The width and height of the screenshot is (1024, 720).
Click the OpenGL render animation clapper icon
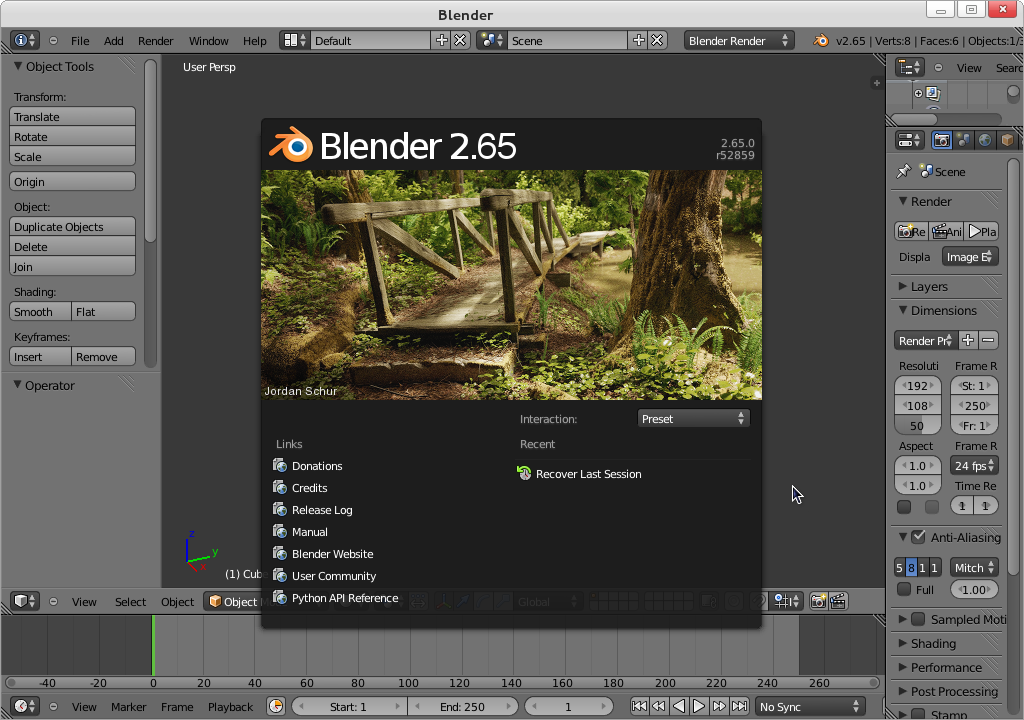(x=838, y=601)
